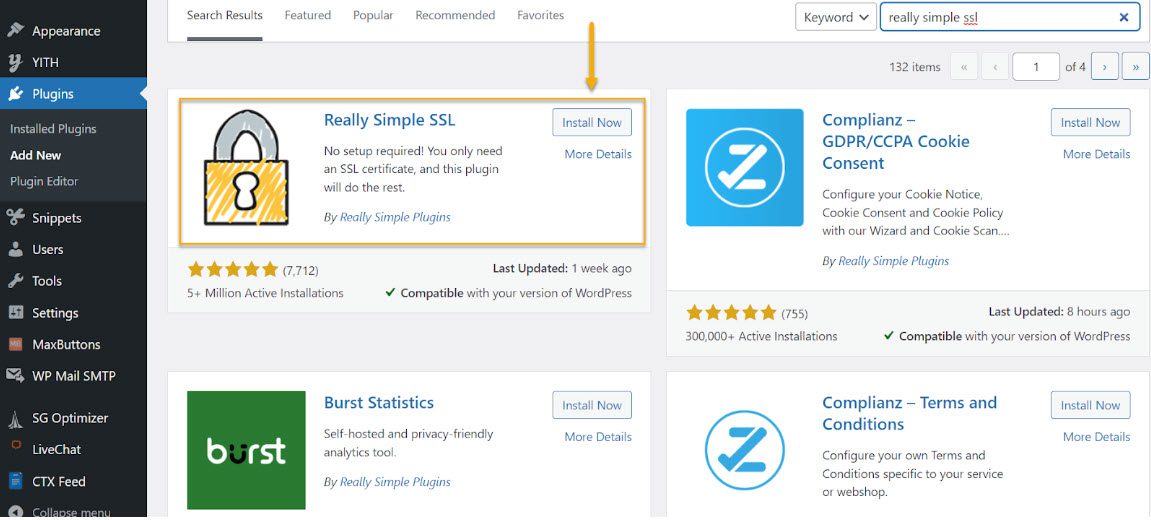Switch to the Favorites tab
This screenshot has height=520, width=1151.
pos(540,15)
